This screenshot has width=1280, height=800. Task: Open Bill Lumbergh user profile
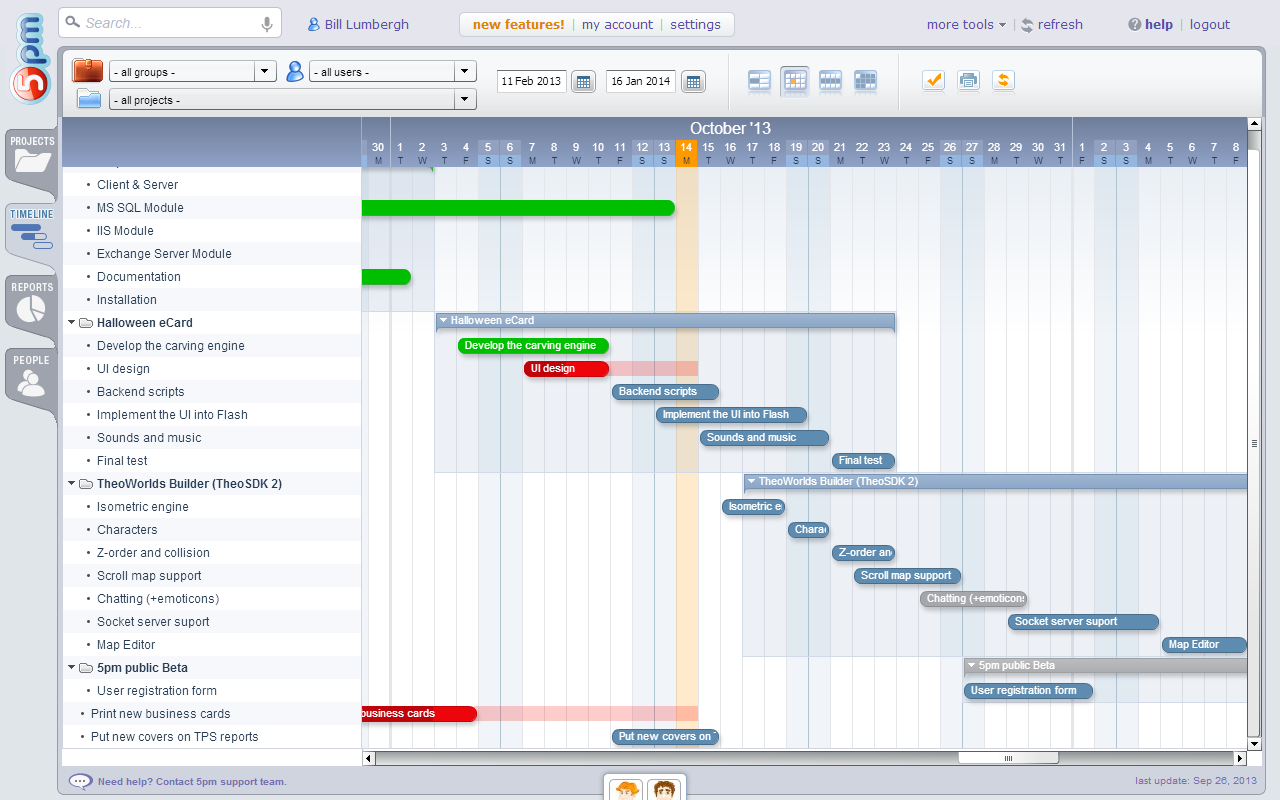[358, 24]
